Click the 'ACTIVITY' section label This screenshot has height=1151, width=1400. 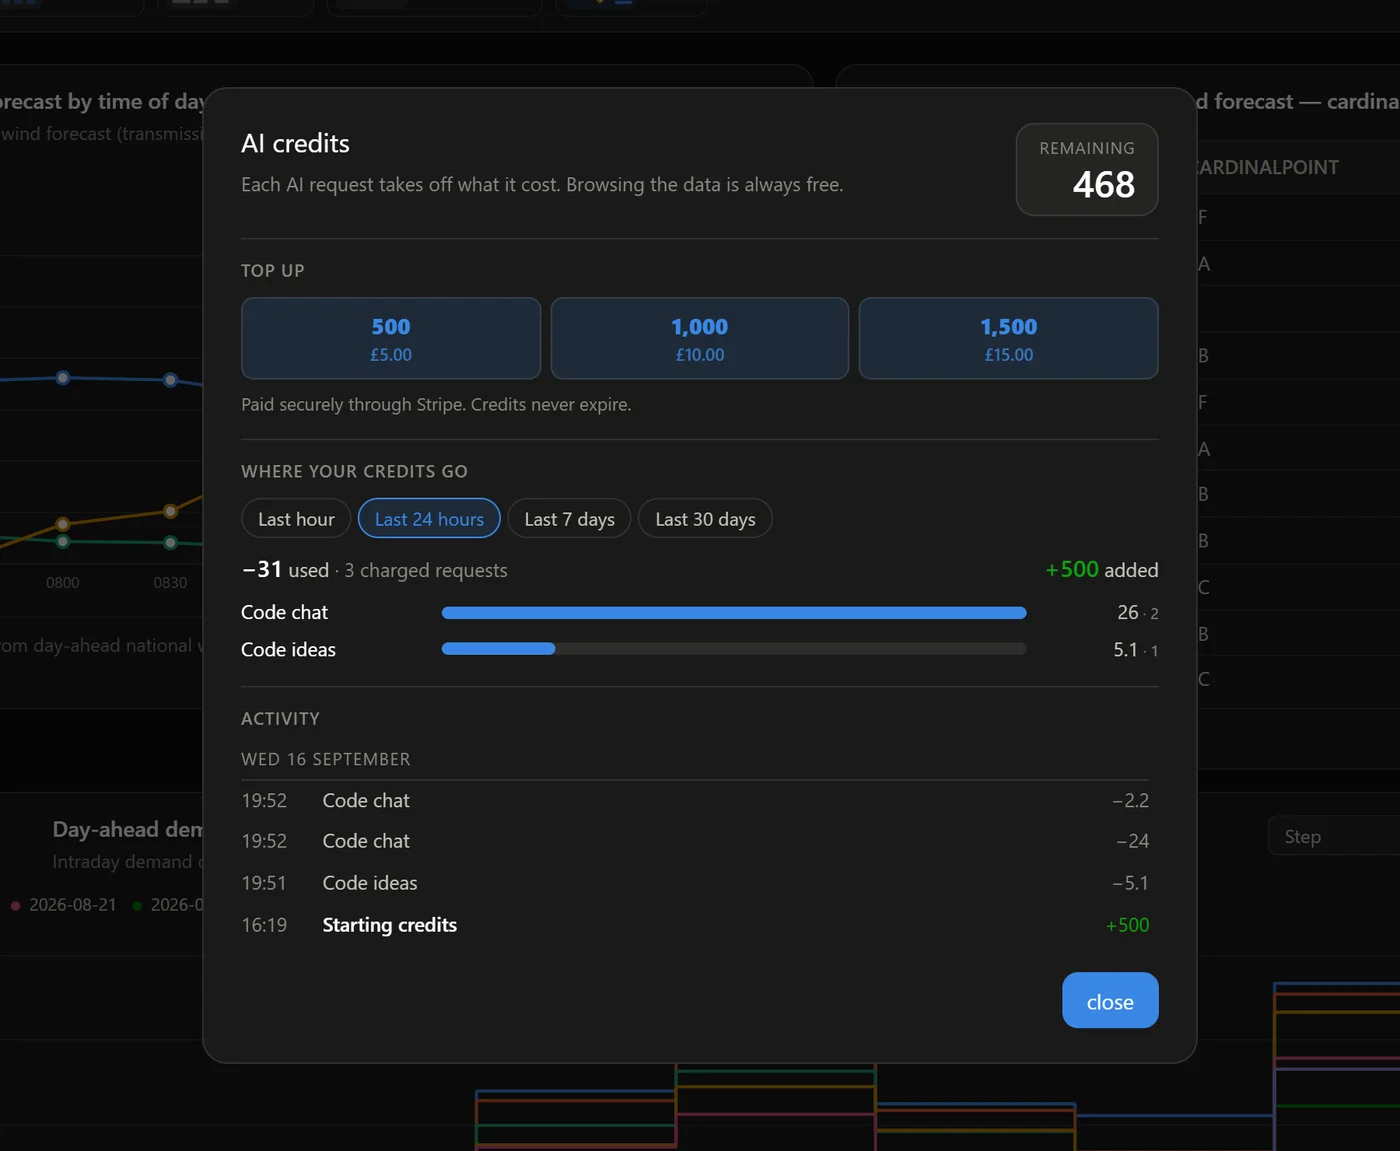coord(280,718)
